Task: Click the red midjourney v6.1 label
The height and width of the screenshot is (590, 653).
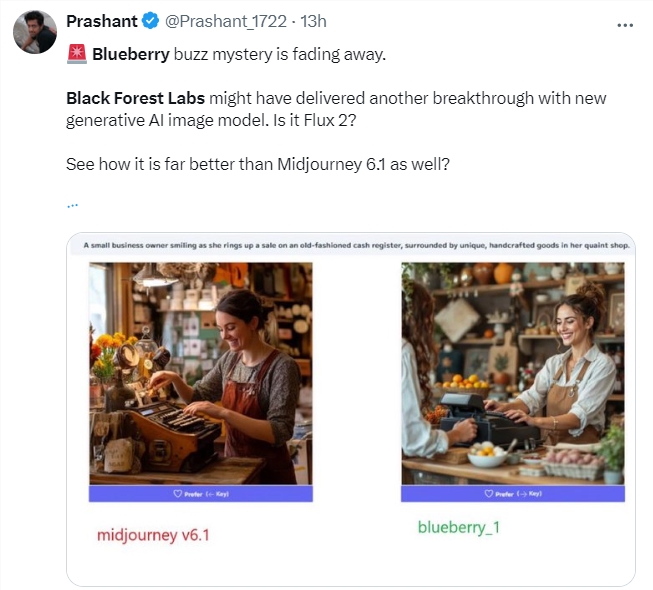Action: (153, 535)
